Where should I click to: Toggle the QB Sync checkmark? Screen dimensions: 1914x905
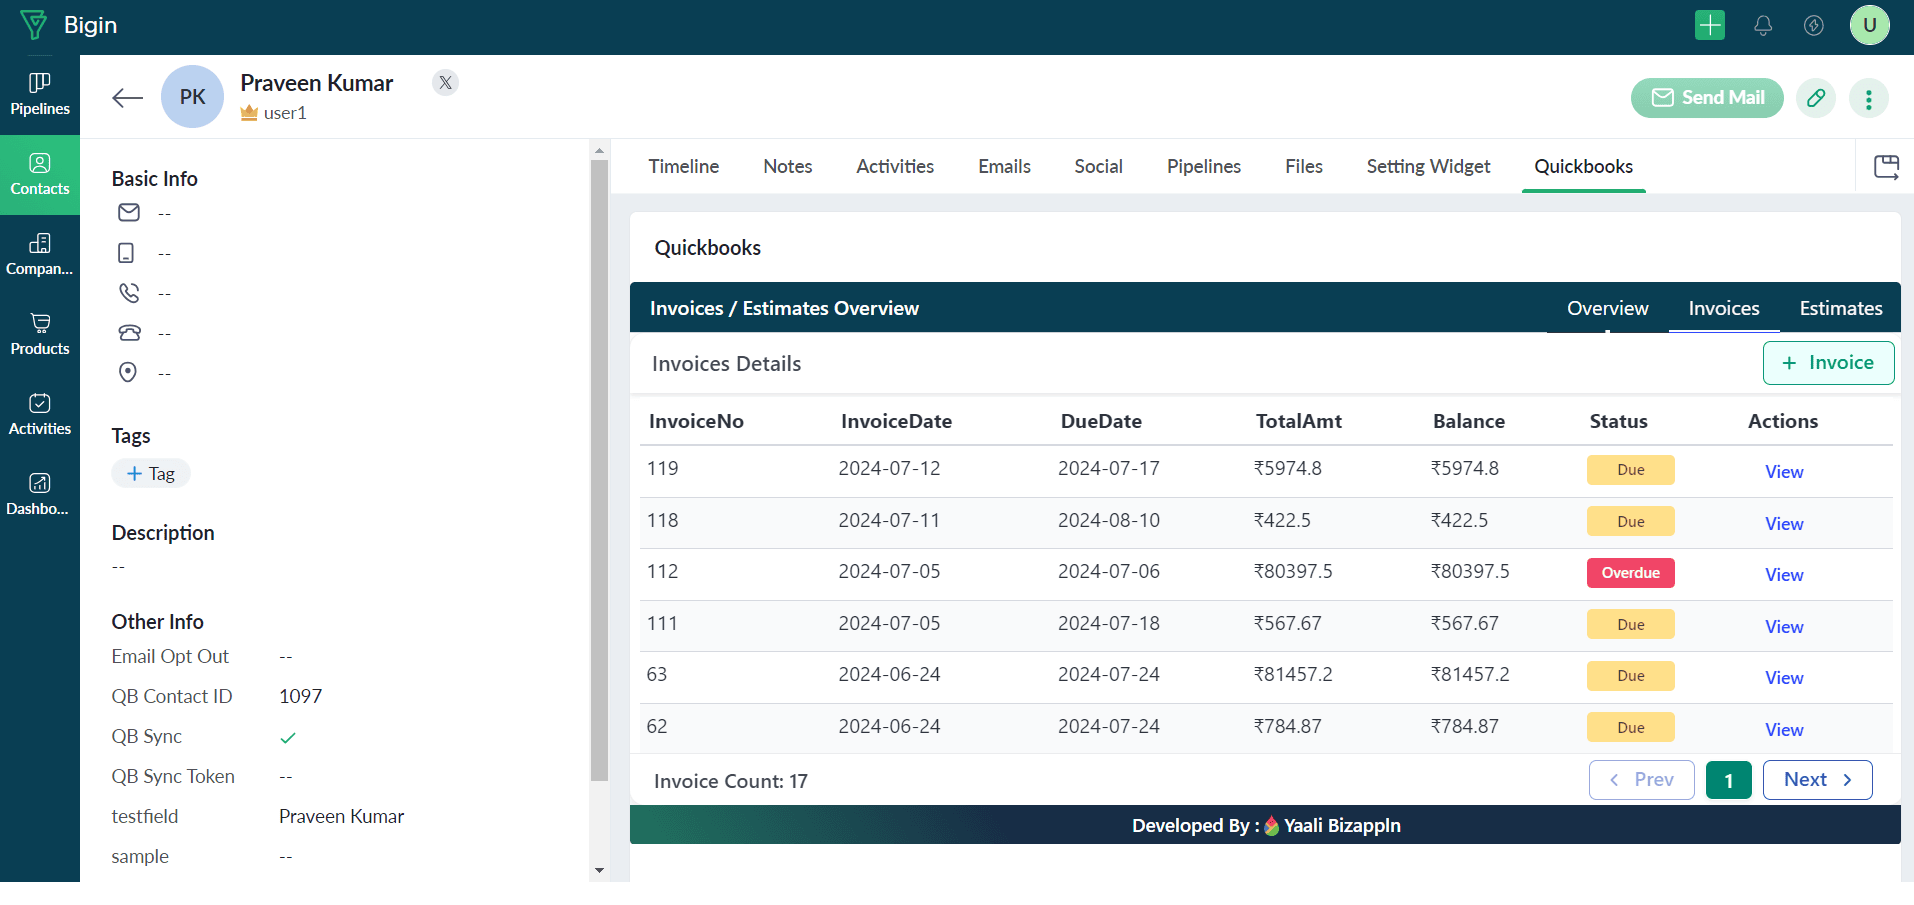[x=288, y=738]
